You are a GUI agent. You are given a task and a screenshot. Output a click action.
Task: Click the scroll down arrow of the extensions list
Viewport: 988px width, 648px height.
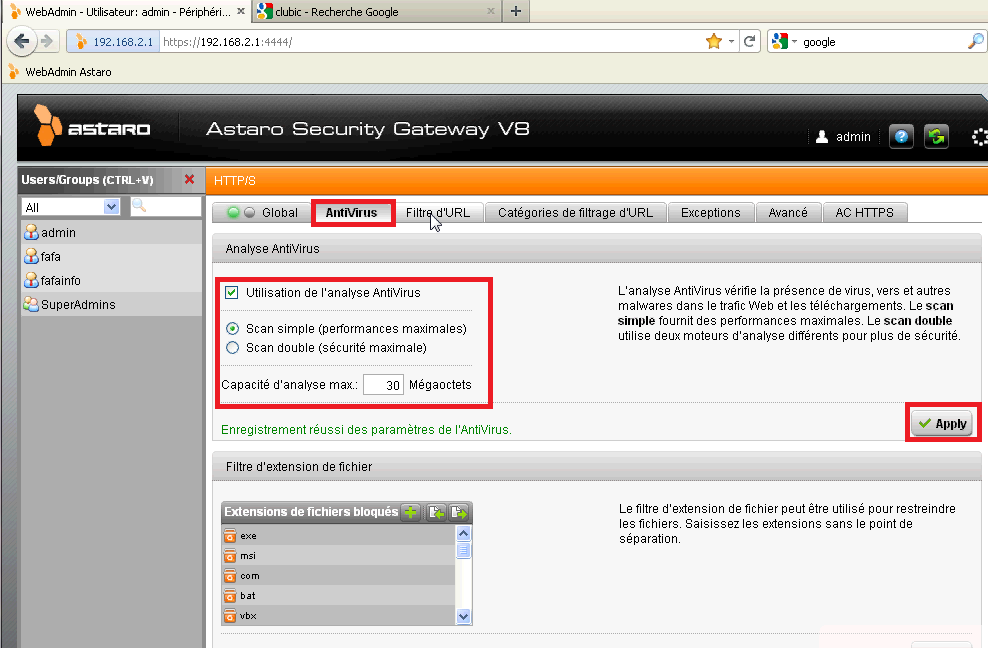click(464, 616)
